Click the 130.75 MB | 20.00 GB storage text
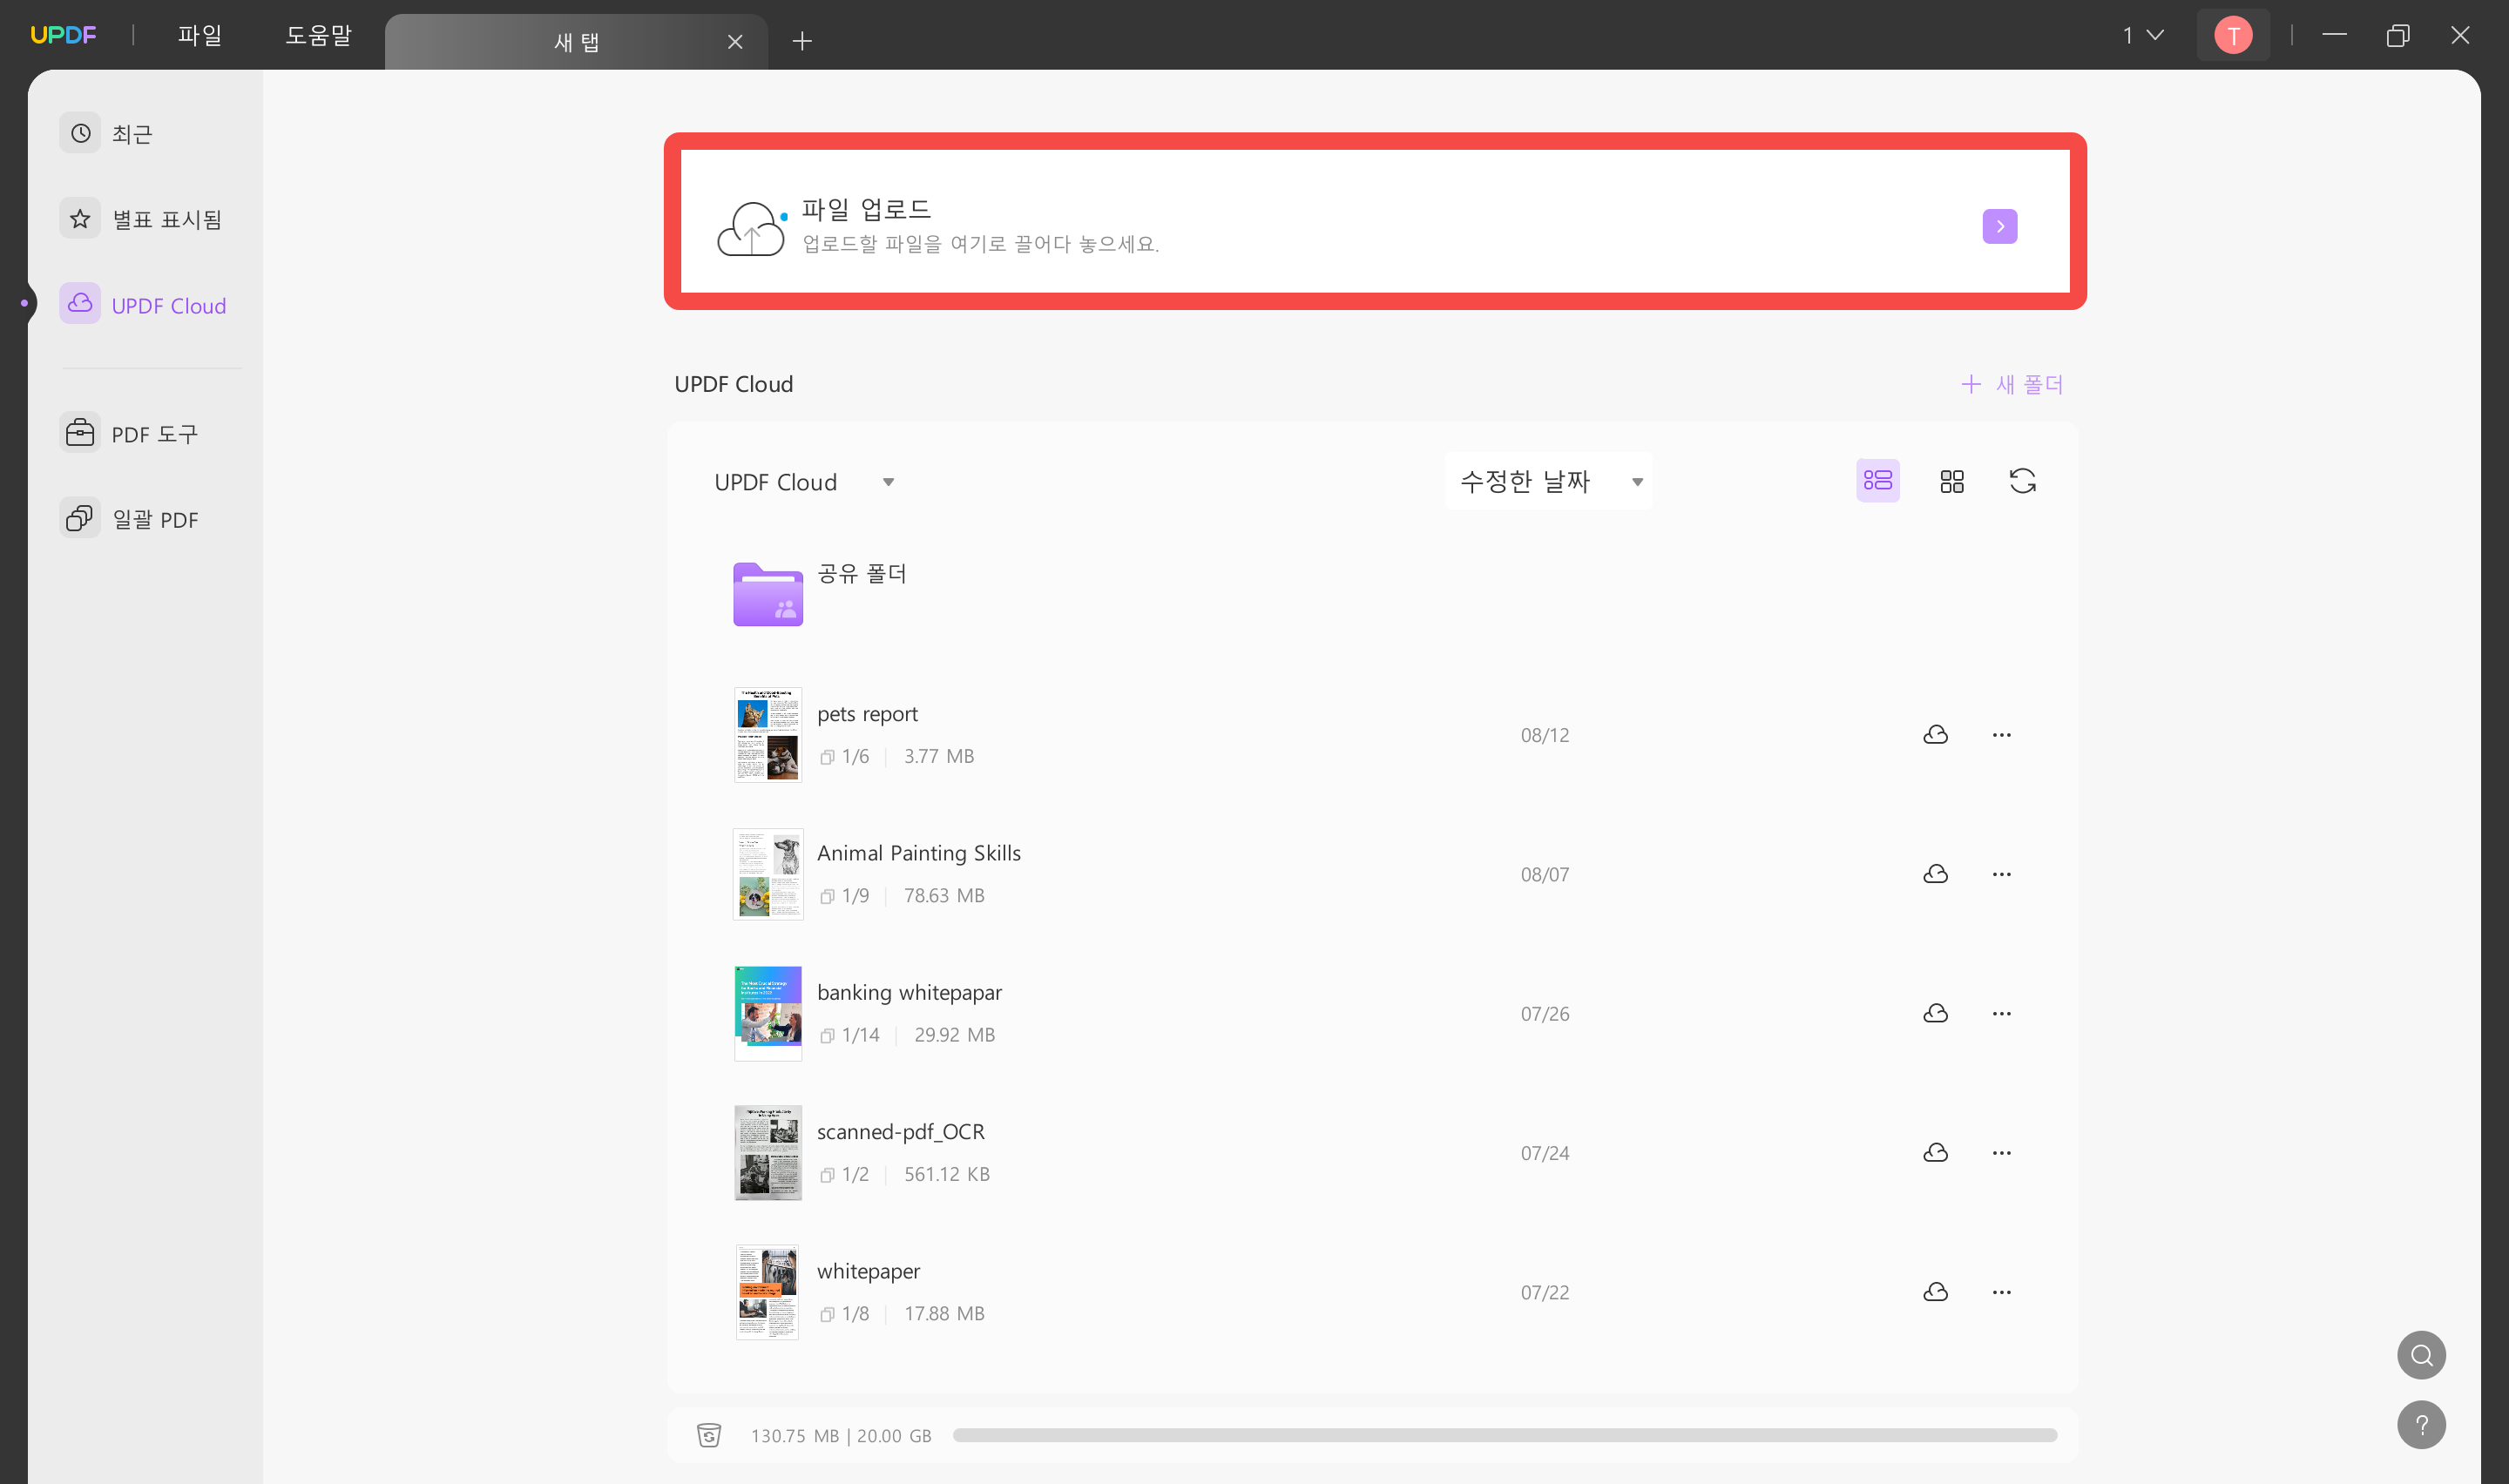The image size is (2509, 1484). (840, 1435)
